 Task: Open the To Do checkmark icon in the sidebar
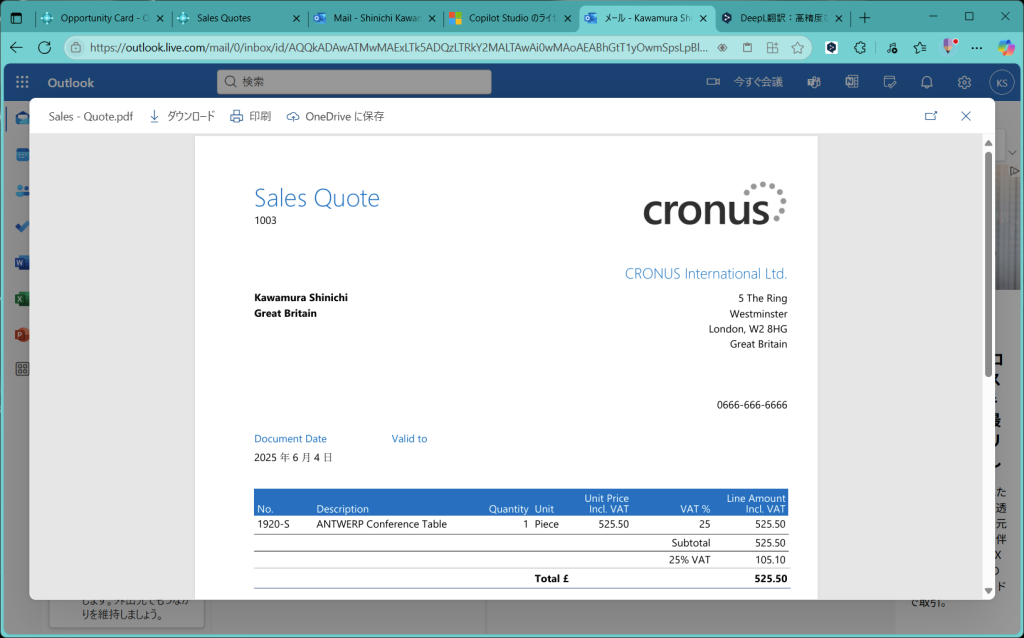tap(22, 227)
